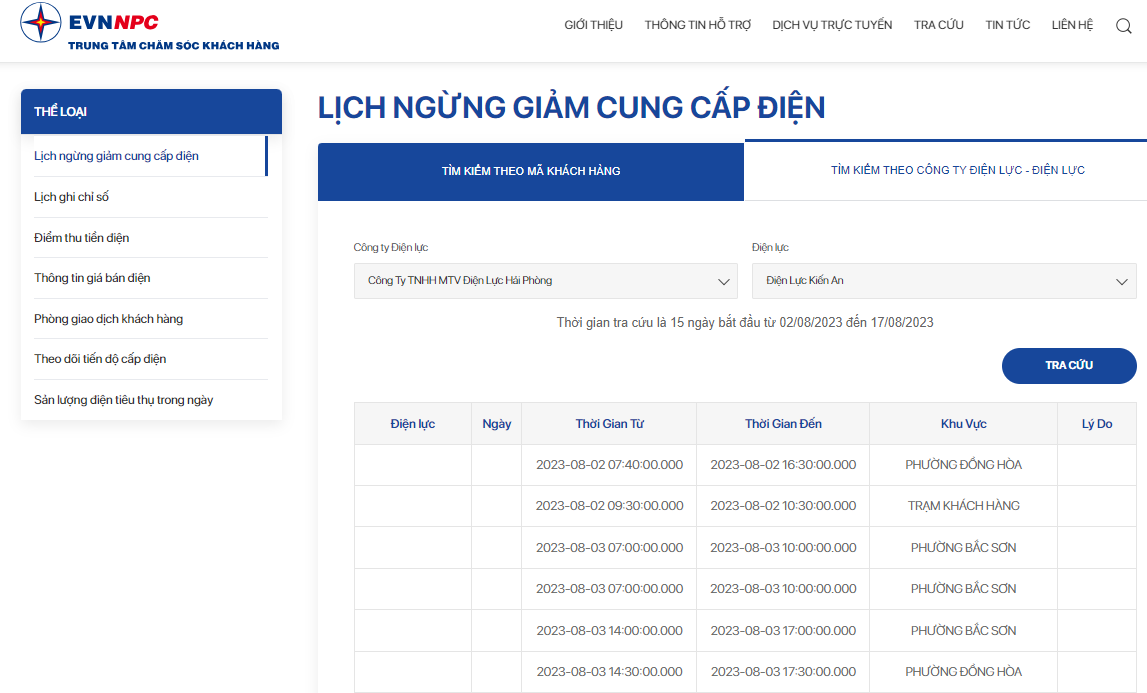1147x693 pixels.
Task: Open the search magnifier icon
Action: (x=1124, y=26)
